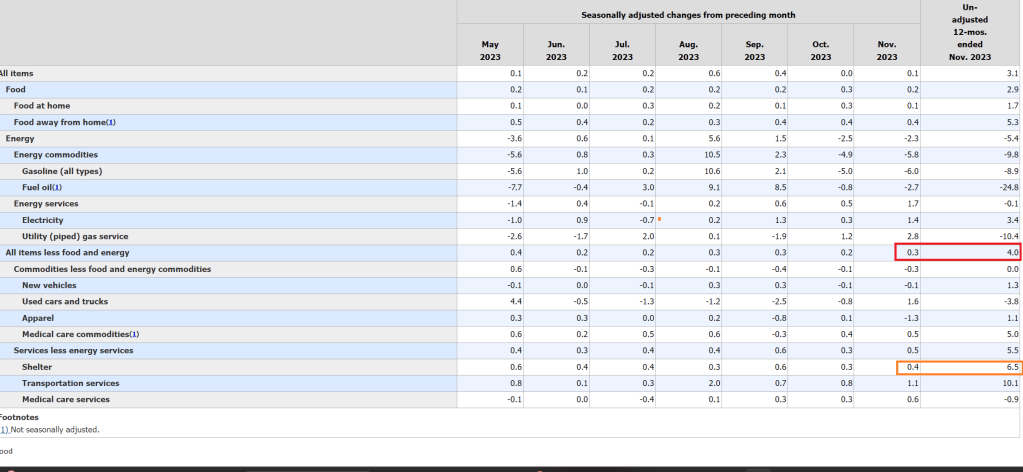
Task: Click footnote (1) link next to Fuel oil
Action: [56, 187]
